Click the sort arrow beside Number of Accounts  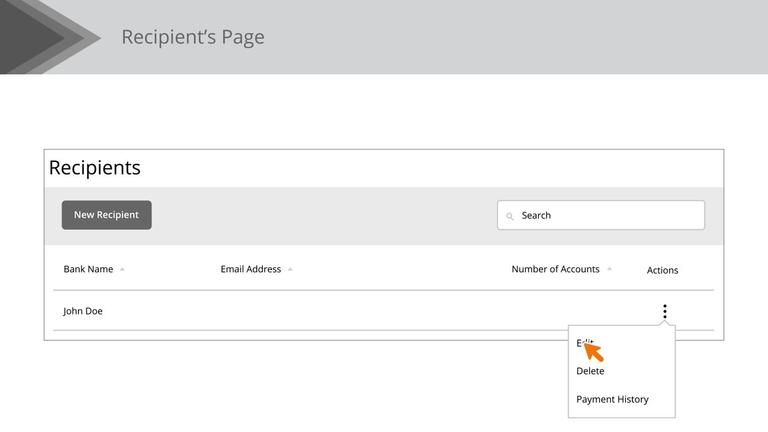pos(609,270)
